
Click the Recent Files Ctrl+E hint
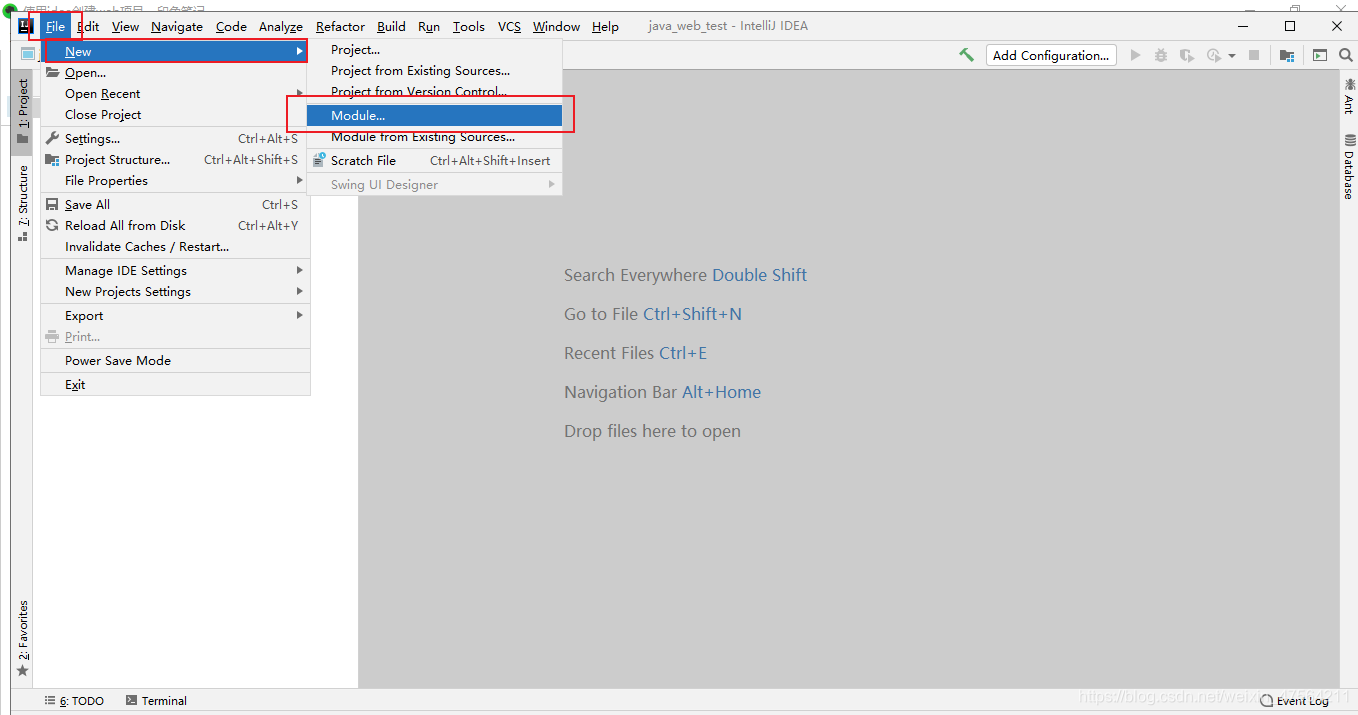[635, 353]
